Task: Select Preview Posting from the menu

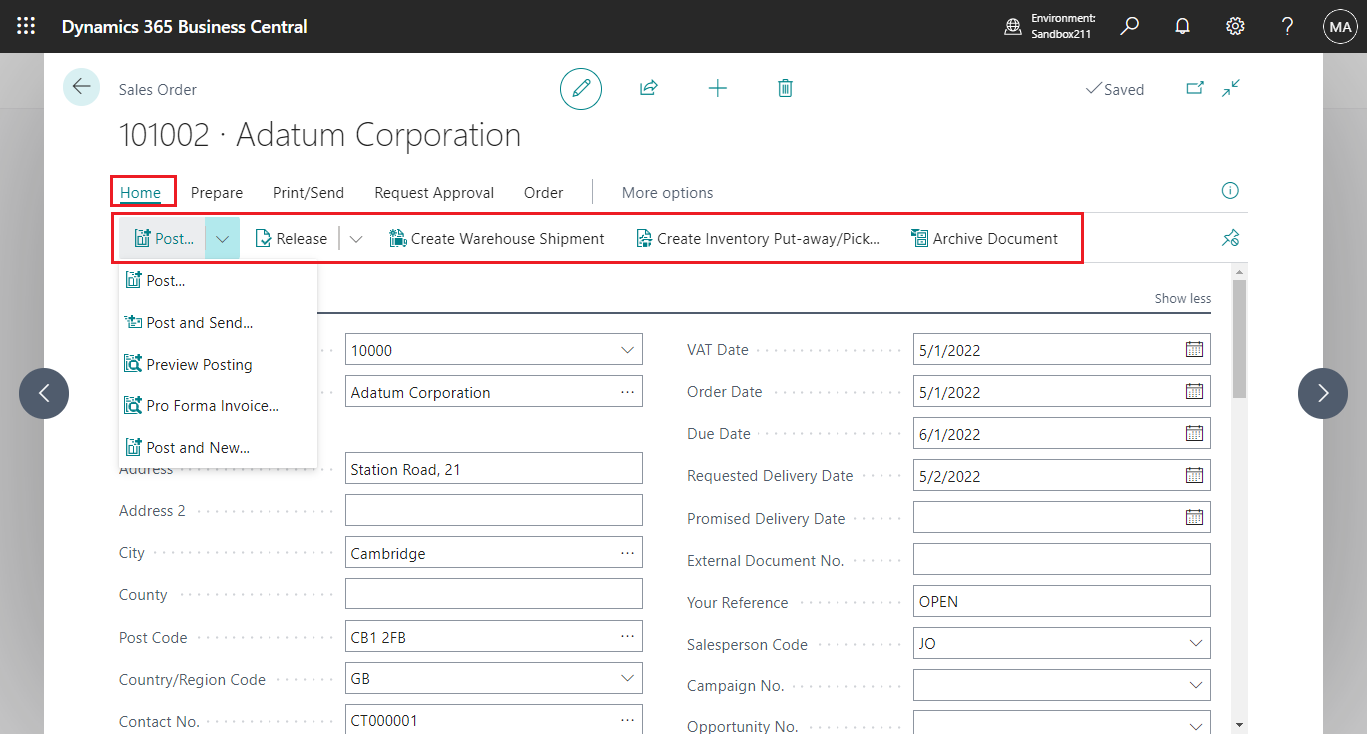Action: pos(199,365)
